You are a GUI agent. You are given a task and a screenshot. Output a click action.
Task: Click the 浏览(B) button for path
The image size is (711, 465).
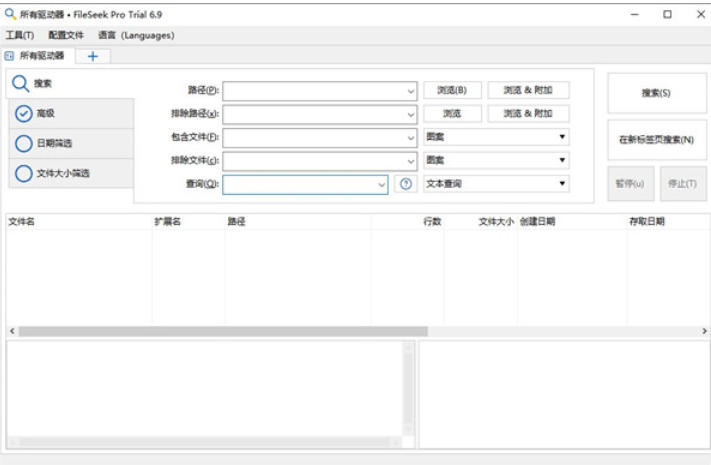(452, 90)
